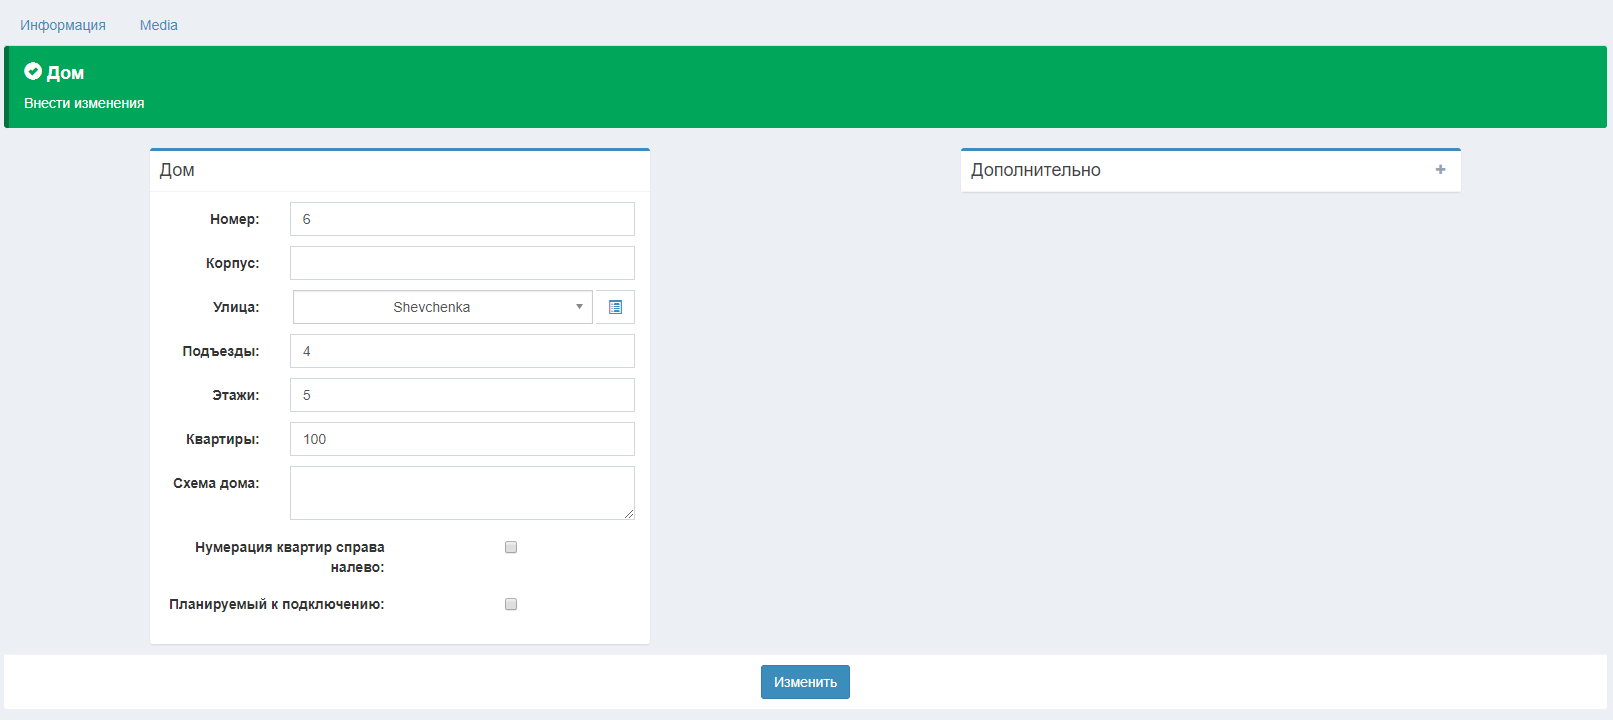
Task: Click the Внести изменения banner text
Action: click(84, 103)
